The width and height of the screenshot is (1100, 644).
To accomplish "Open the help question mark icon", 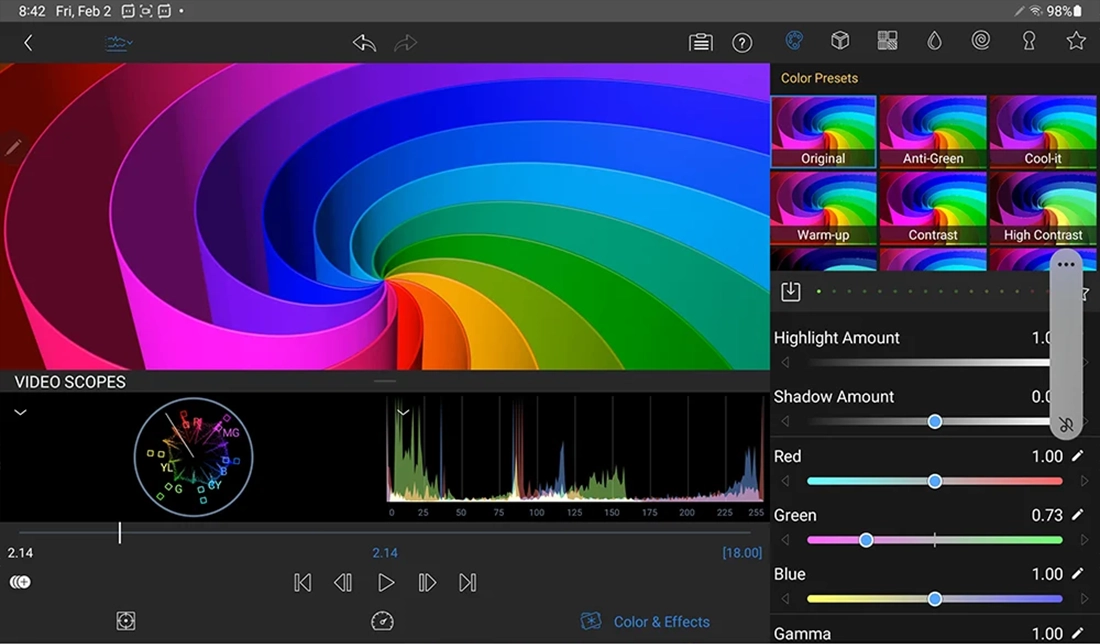I will (x=742, y=42).
